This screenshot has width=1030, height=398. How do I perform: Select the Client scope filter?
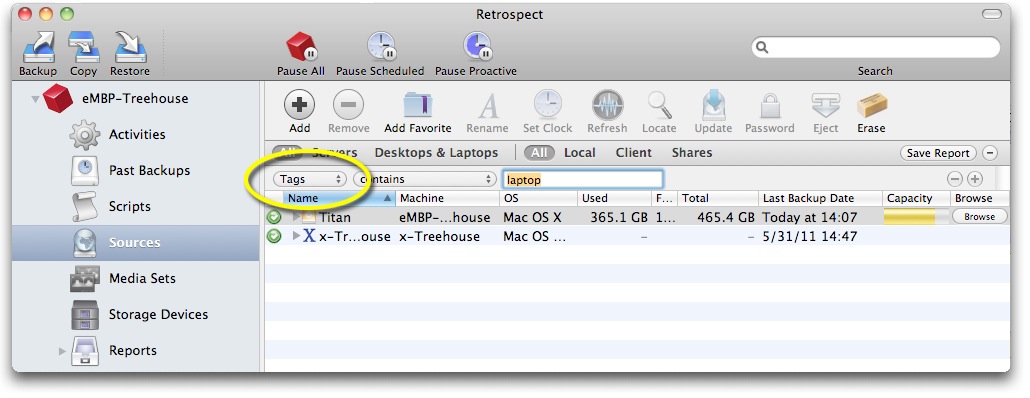633,153
